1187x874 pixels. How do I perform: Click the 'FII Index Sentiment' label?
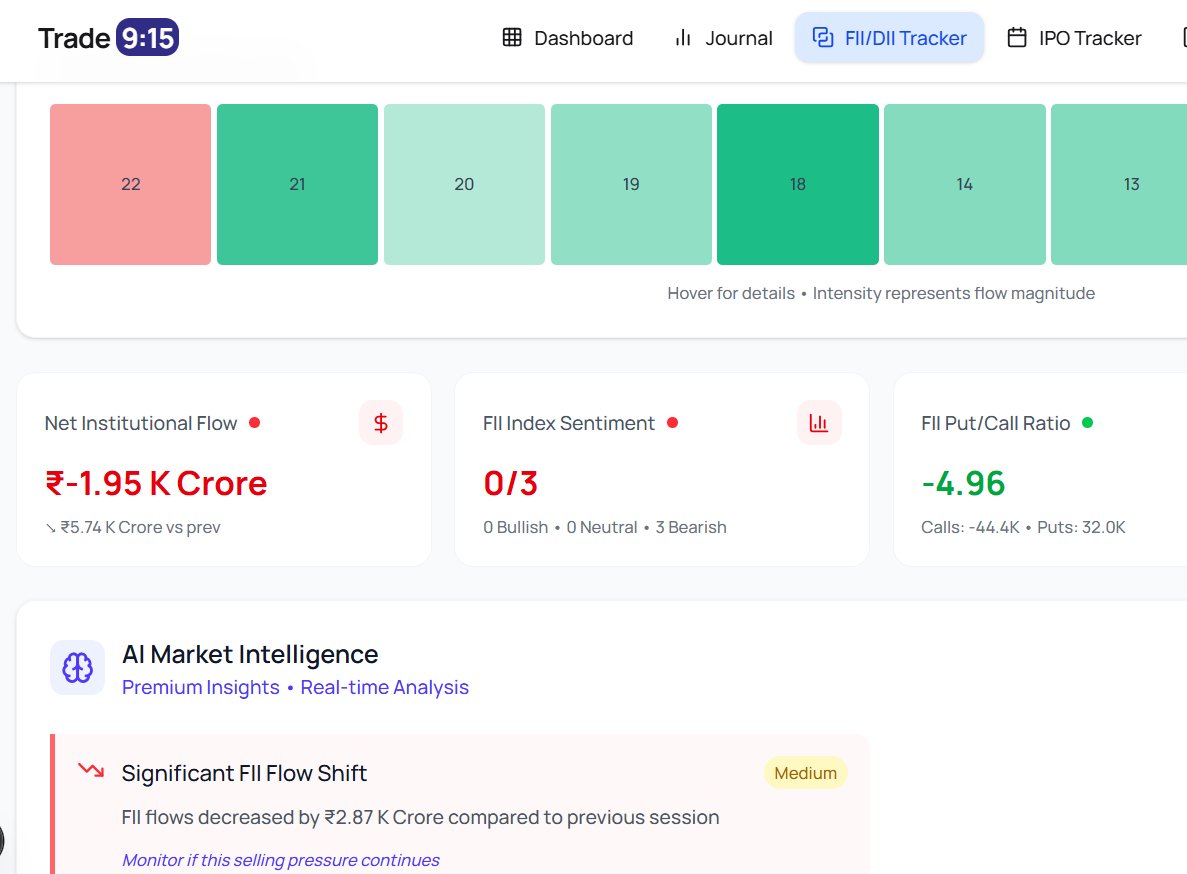tap(569, 423)
